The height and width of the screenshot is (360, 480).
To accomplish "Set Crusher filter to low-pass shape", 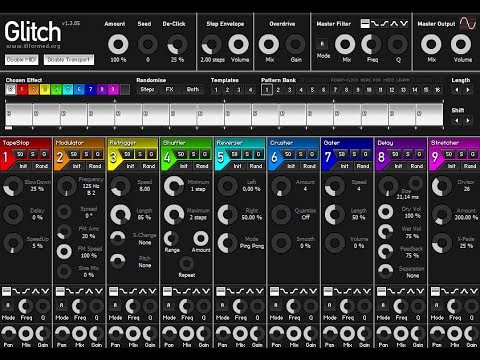I will [284, 291].
